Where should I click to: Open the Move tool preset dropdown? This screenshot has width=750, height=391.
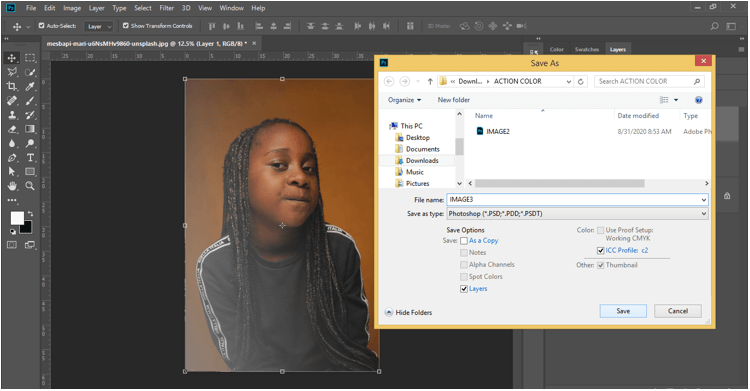28,26
